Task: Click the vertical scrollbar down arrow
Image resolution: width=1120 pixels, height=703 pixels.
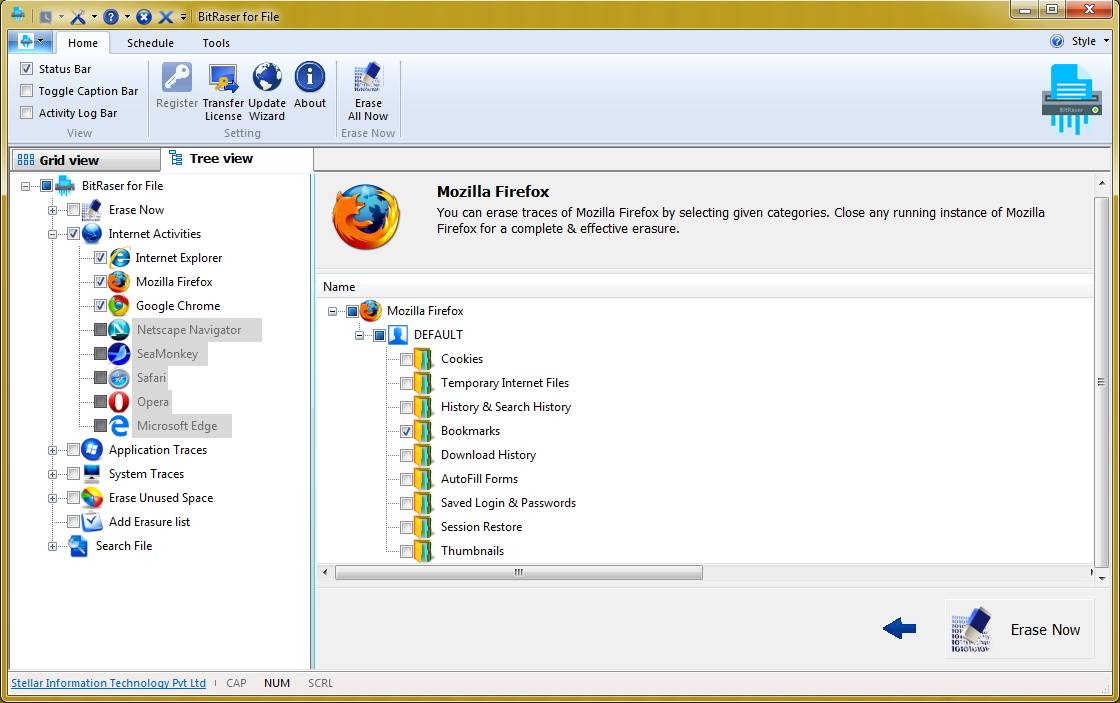Action: coord(1102,578)
